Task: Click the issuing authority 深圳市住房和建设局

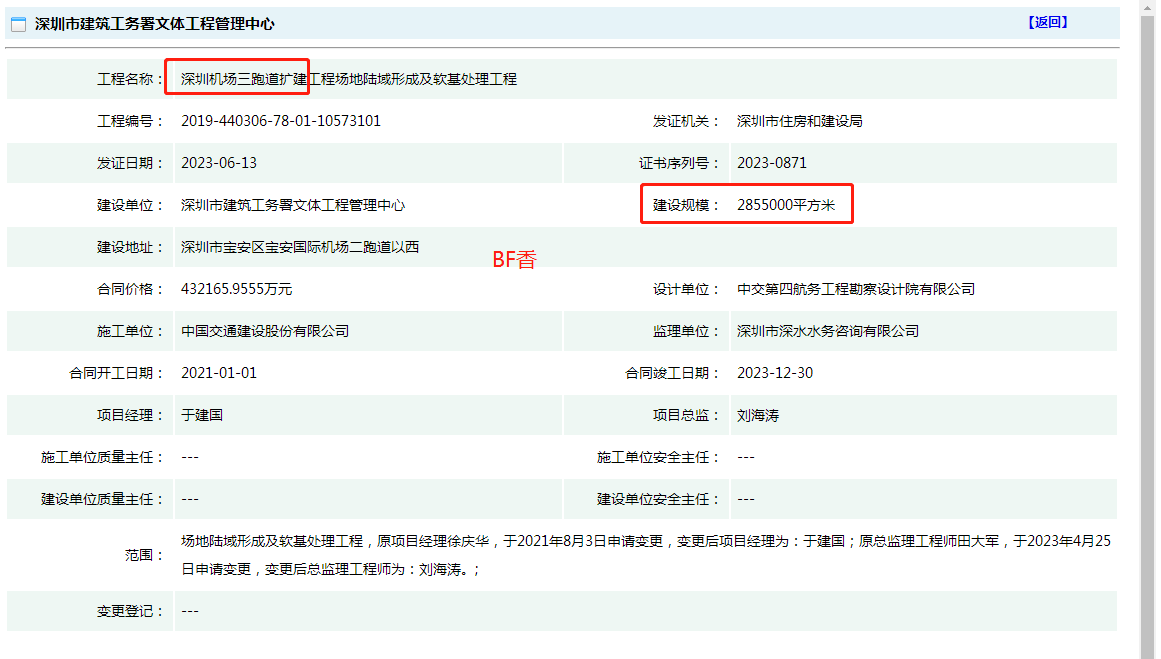Action: [x=799, y=121]
